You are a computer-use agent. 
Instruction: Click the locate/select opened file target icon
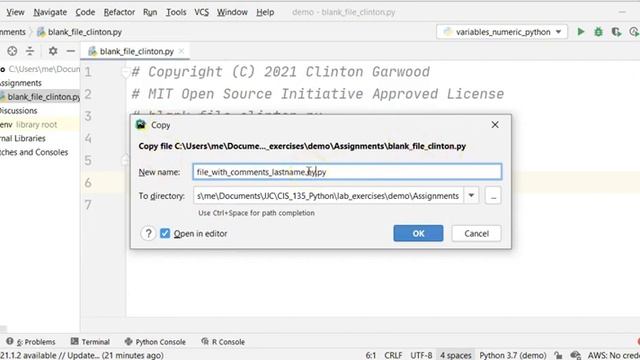pyautogui.click(x=12, y=51)
